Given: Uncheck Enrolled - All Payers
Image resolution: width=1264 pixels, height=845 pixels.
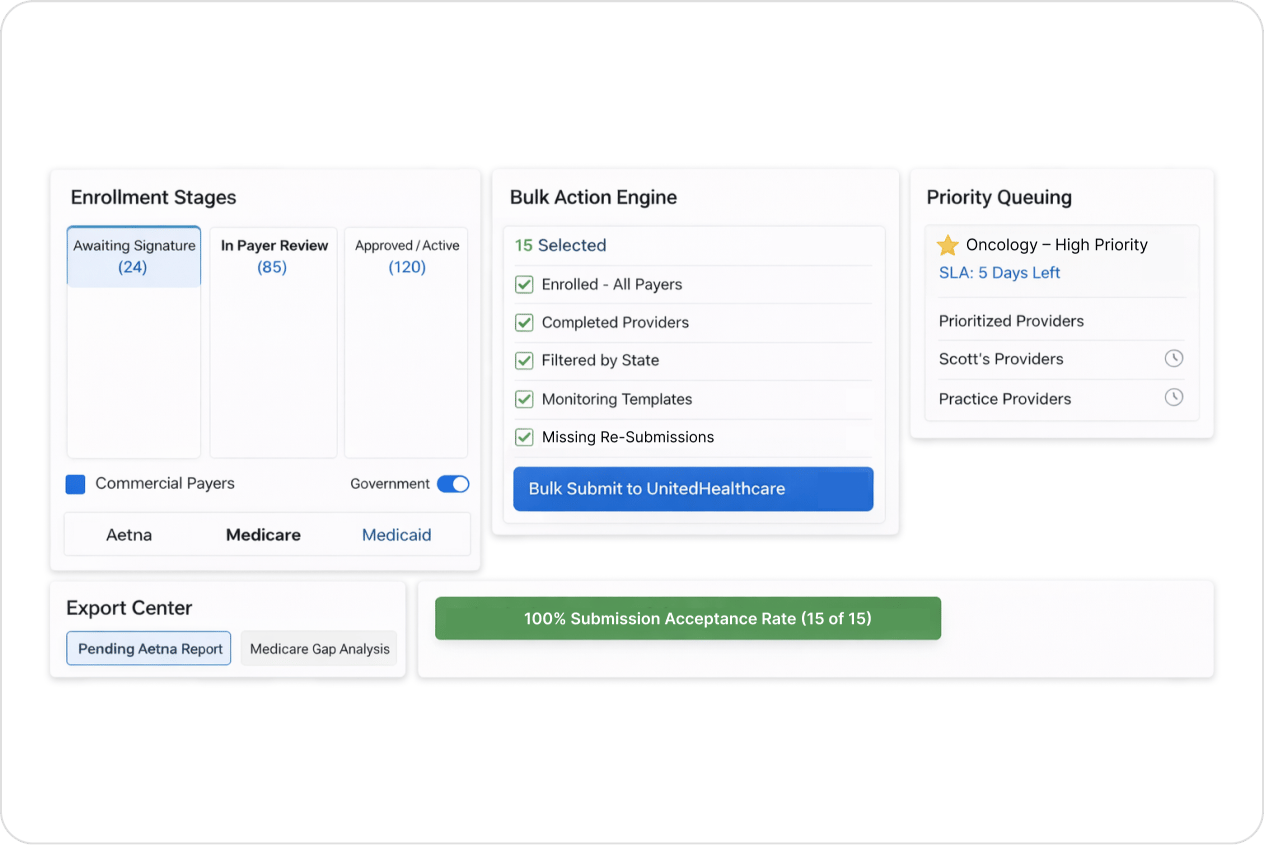Looking at the screenshot, I should (x=524, y=284).
